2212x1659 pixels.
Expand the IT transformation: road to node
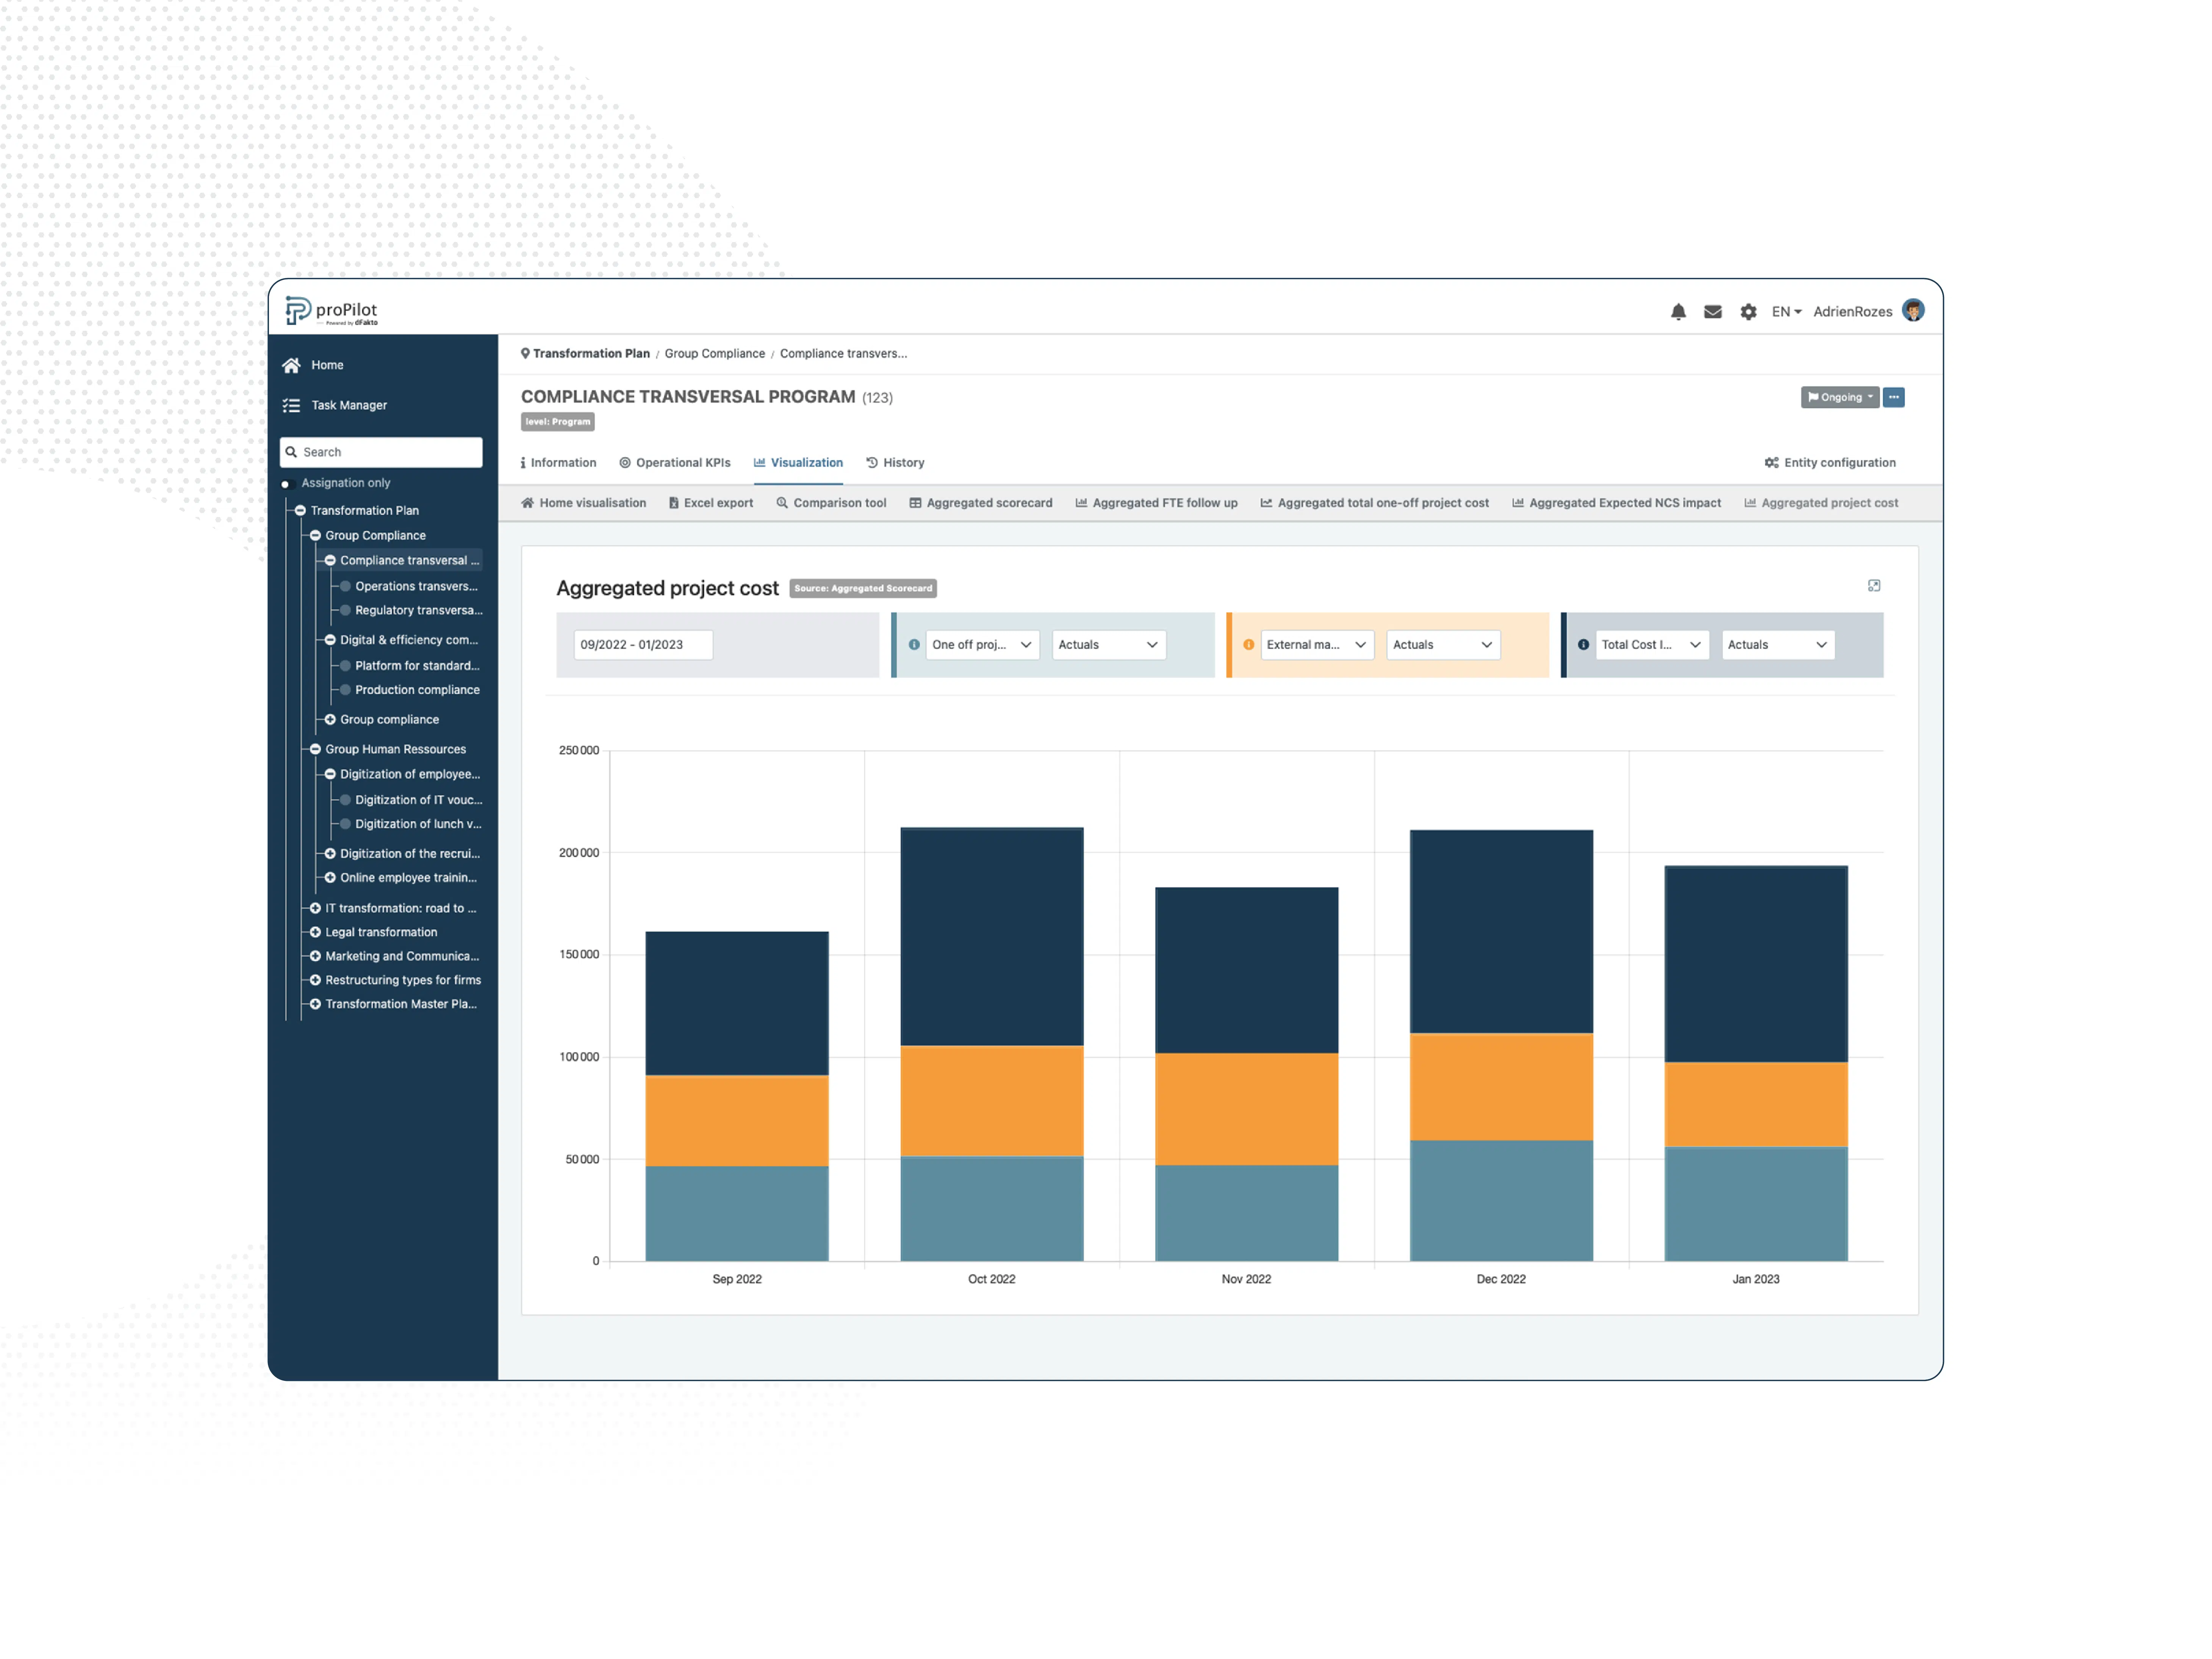pos(315,908)
